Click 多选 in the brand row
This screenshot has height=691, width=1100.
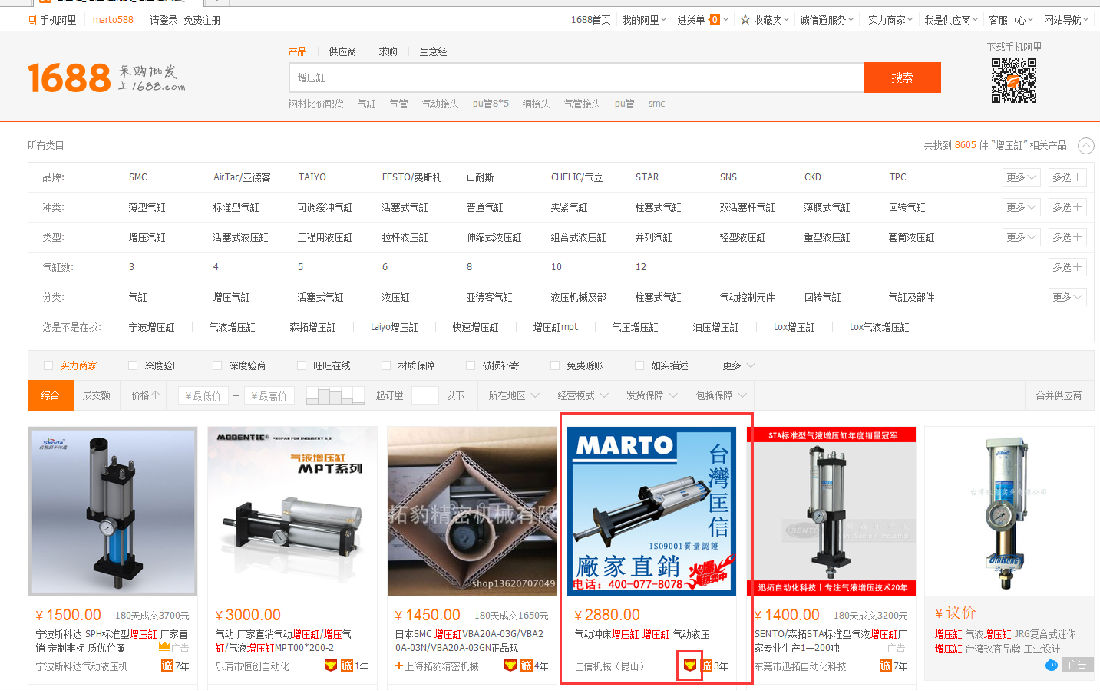pos(1066,177)
